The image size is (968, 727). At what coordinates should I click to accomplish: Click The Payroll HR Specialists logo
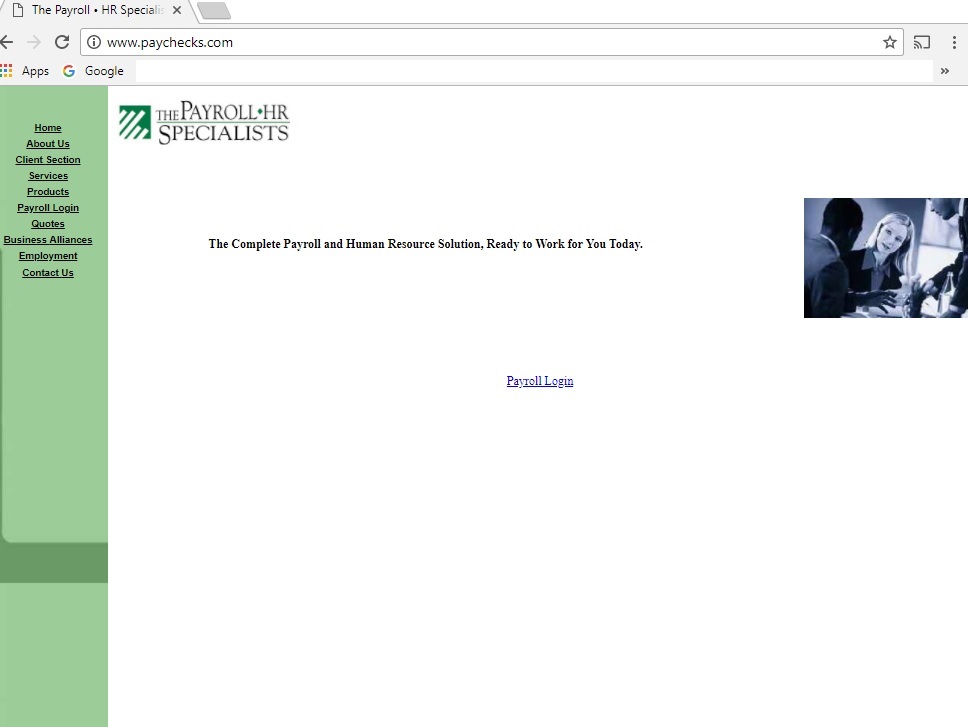tap(204, 122)
